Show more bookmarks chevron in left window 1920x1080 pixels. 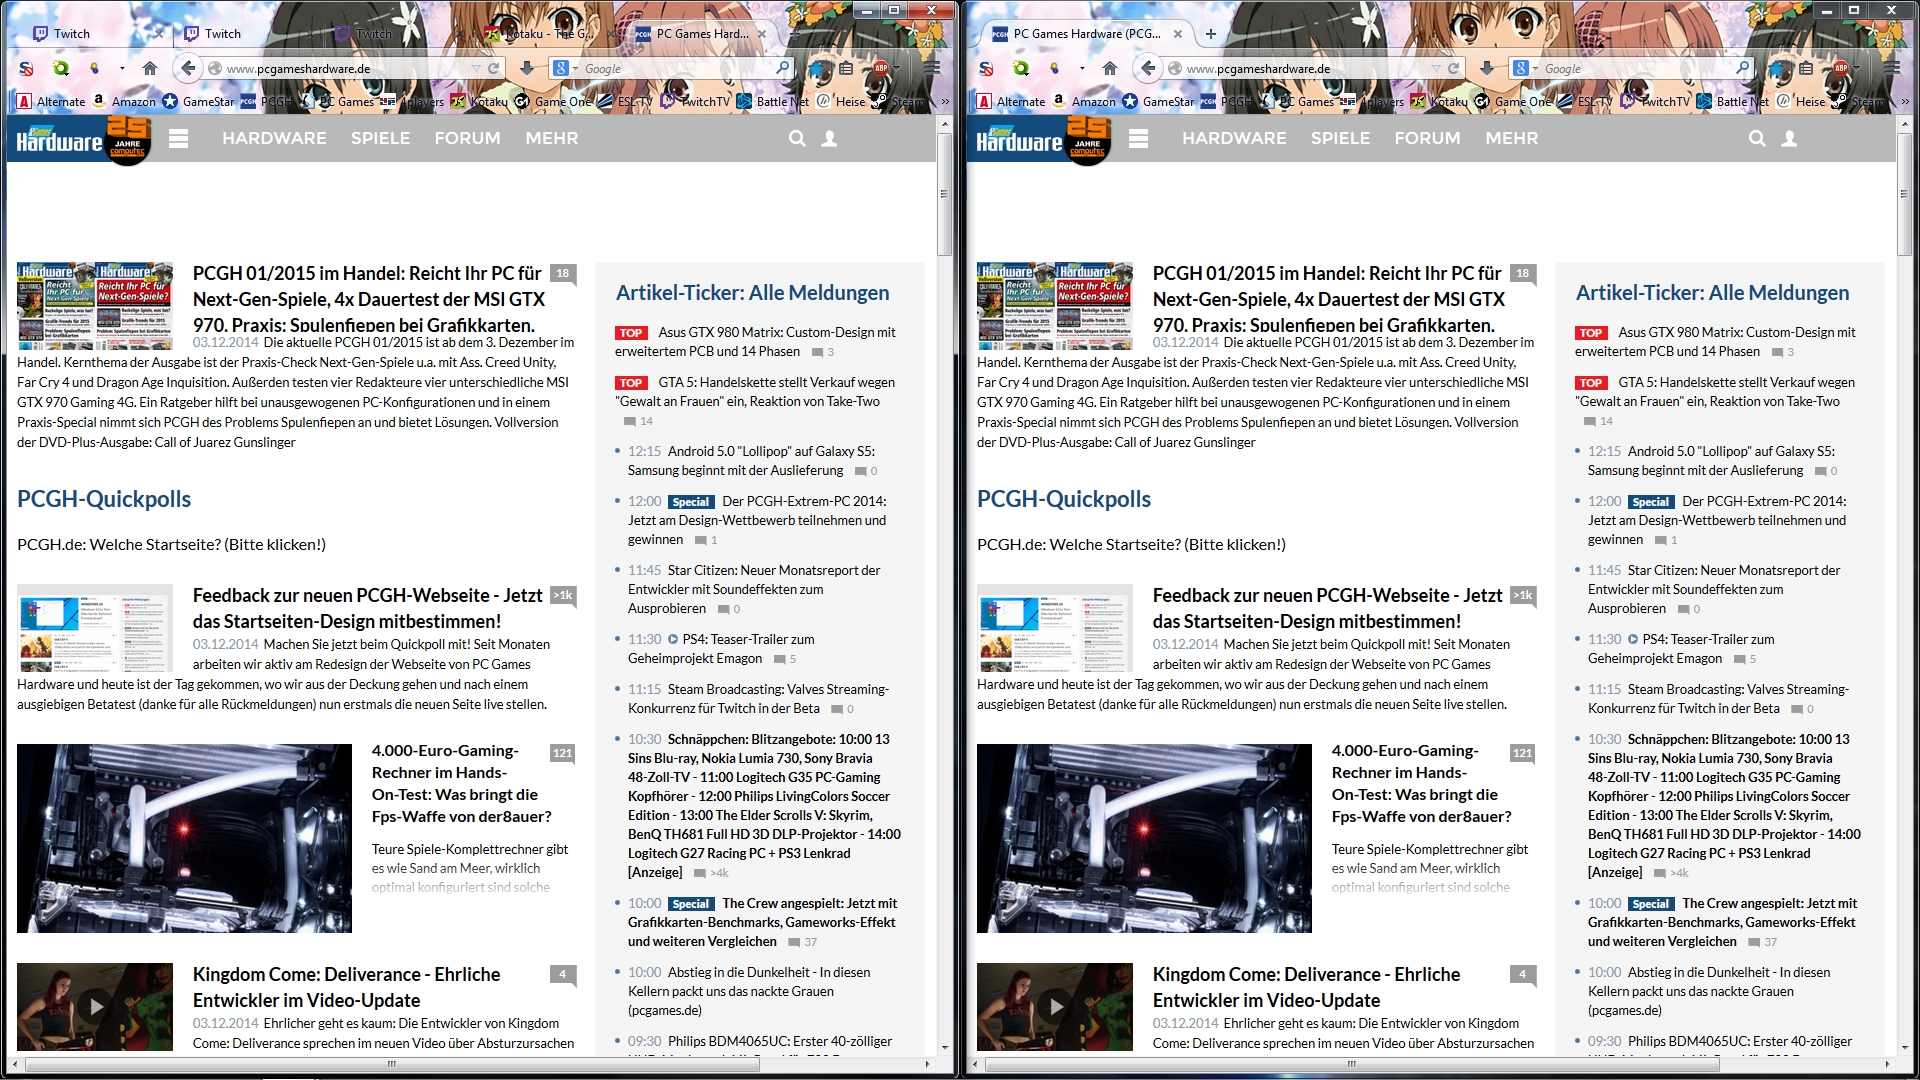tap(944, 101)
